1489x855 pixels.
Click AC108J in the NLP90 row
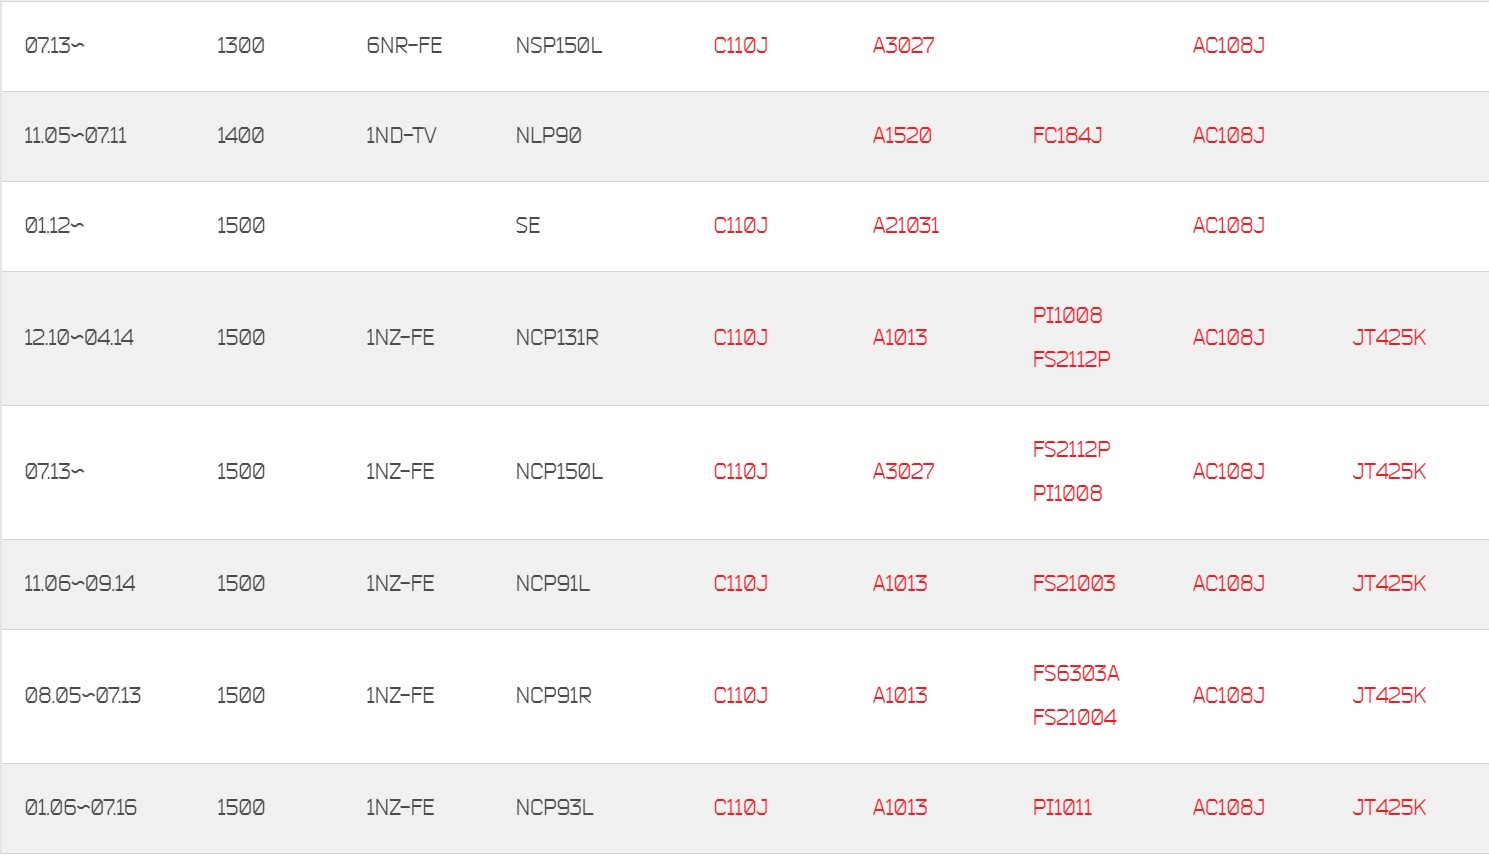click(x=1228, y=135)
